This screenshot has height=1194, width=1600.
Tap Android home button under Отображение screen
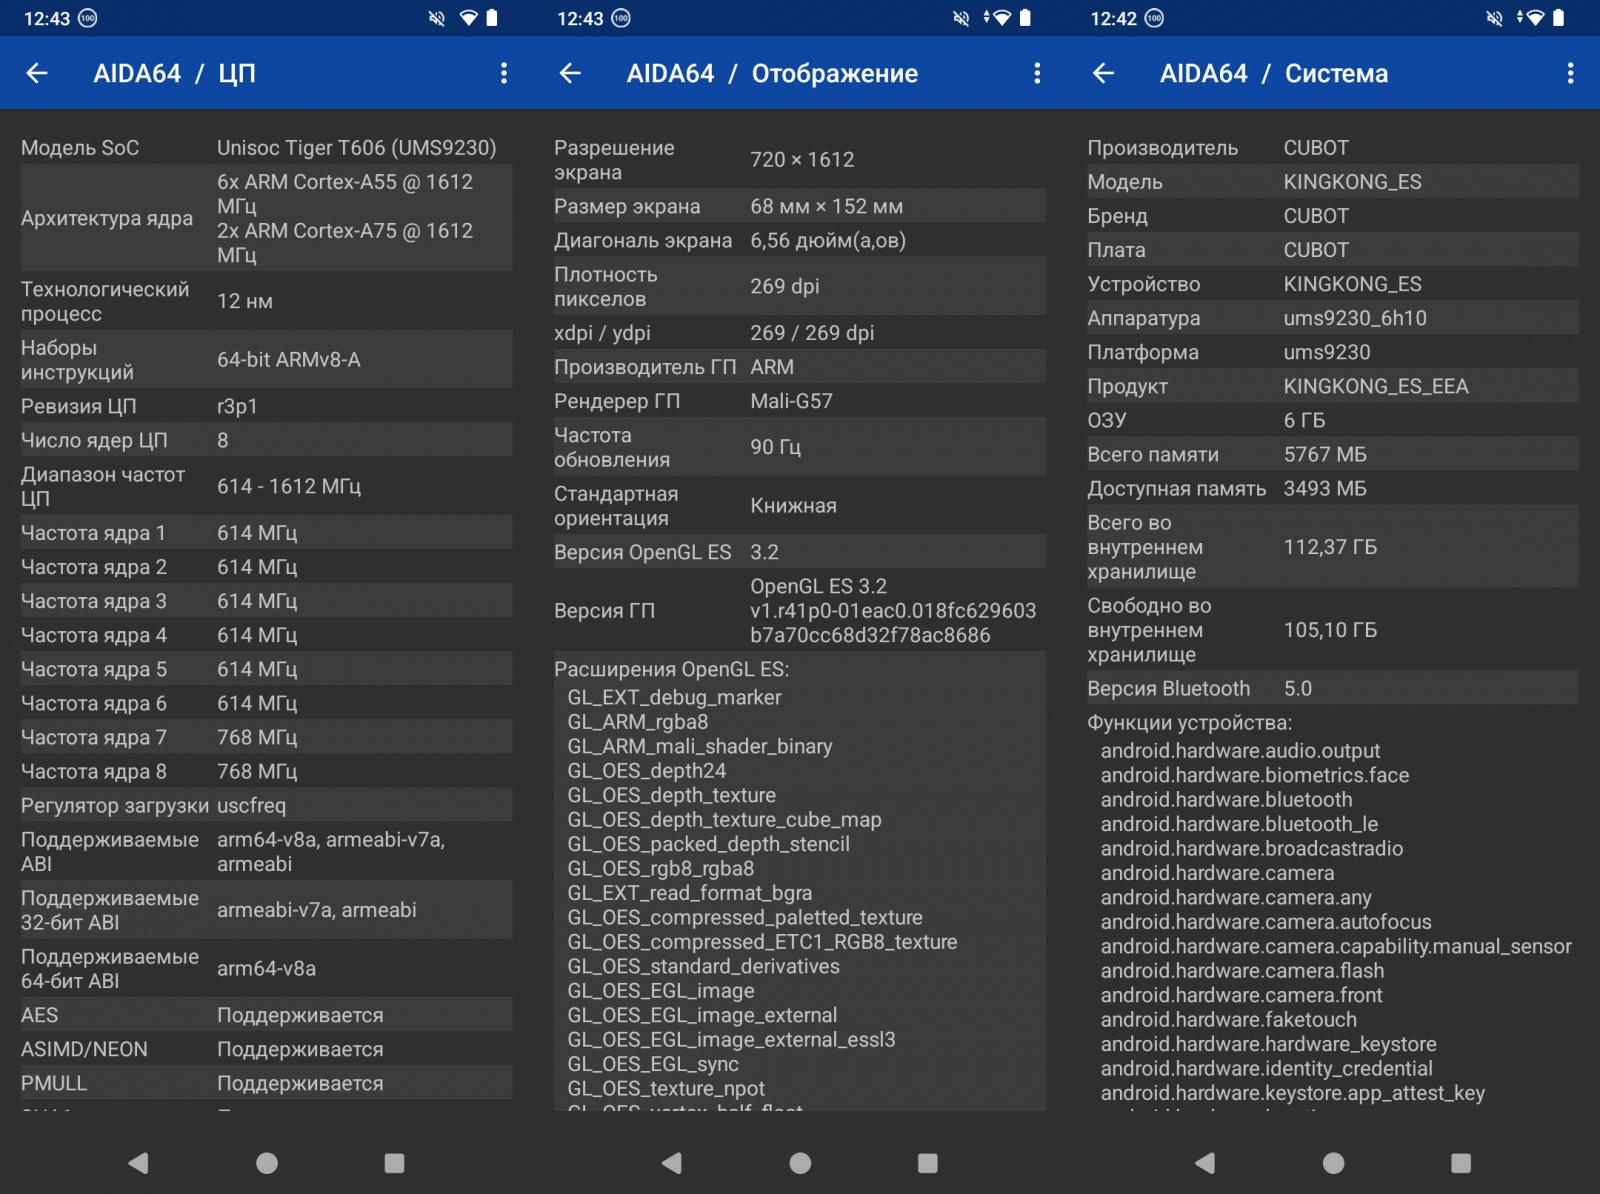click(800, 1162)
